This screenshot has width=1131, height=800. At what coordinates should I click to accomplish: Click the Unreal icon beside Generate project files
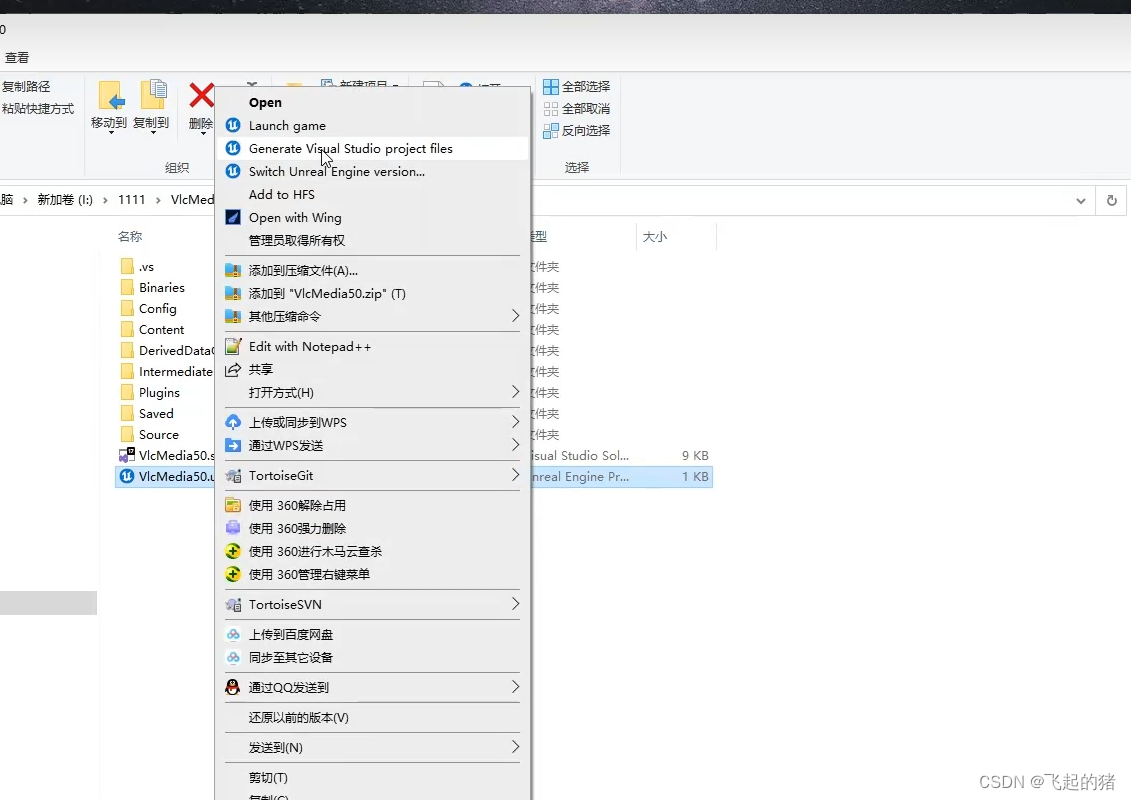233,149
